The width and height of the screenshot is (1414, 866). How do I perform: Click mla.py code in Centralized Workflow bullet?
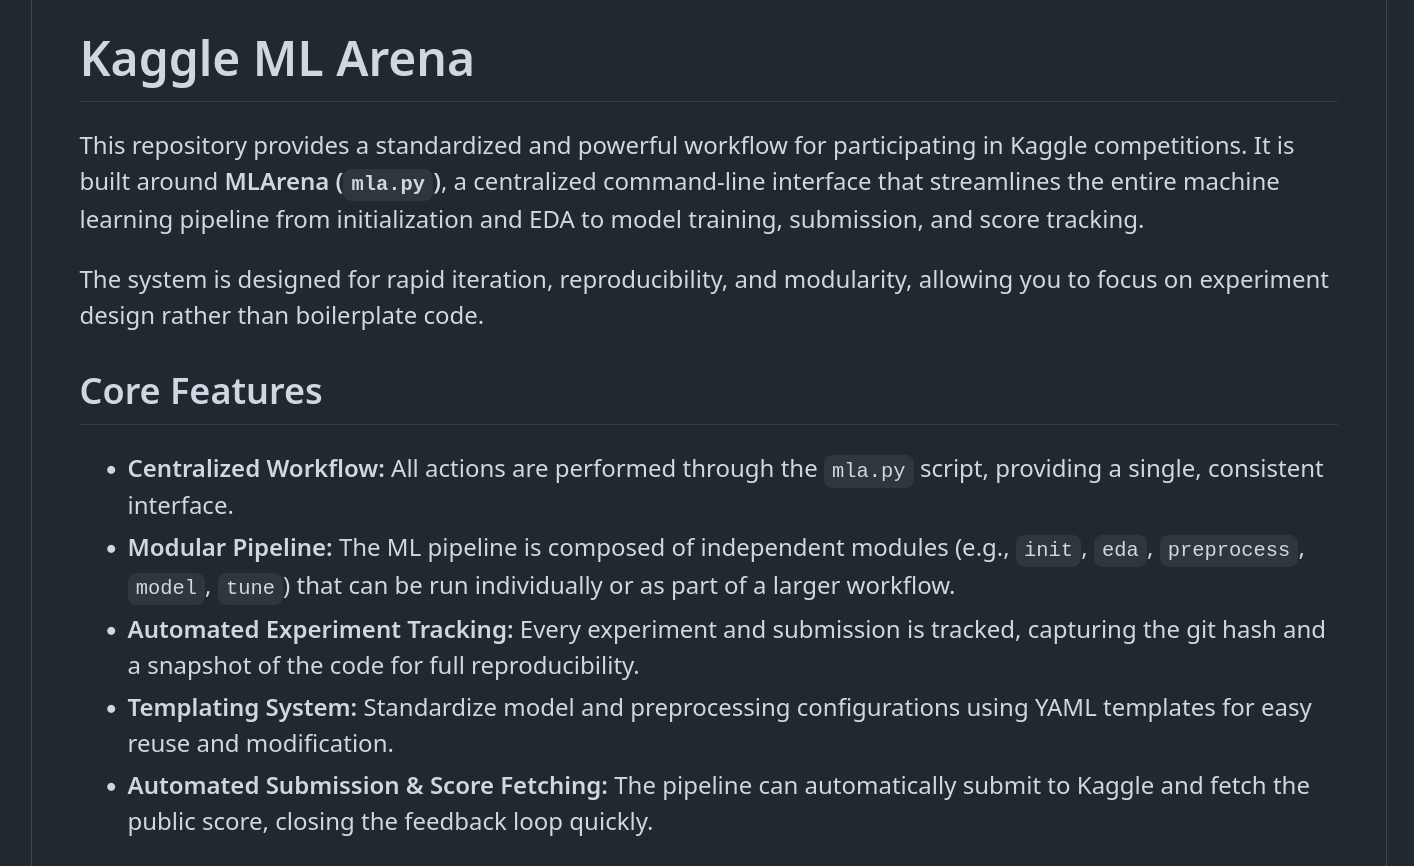coord(868,471)
